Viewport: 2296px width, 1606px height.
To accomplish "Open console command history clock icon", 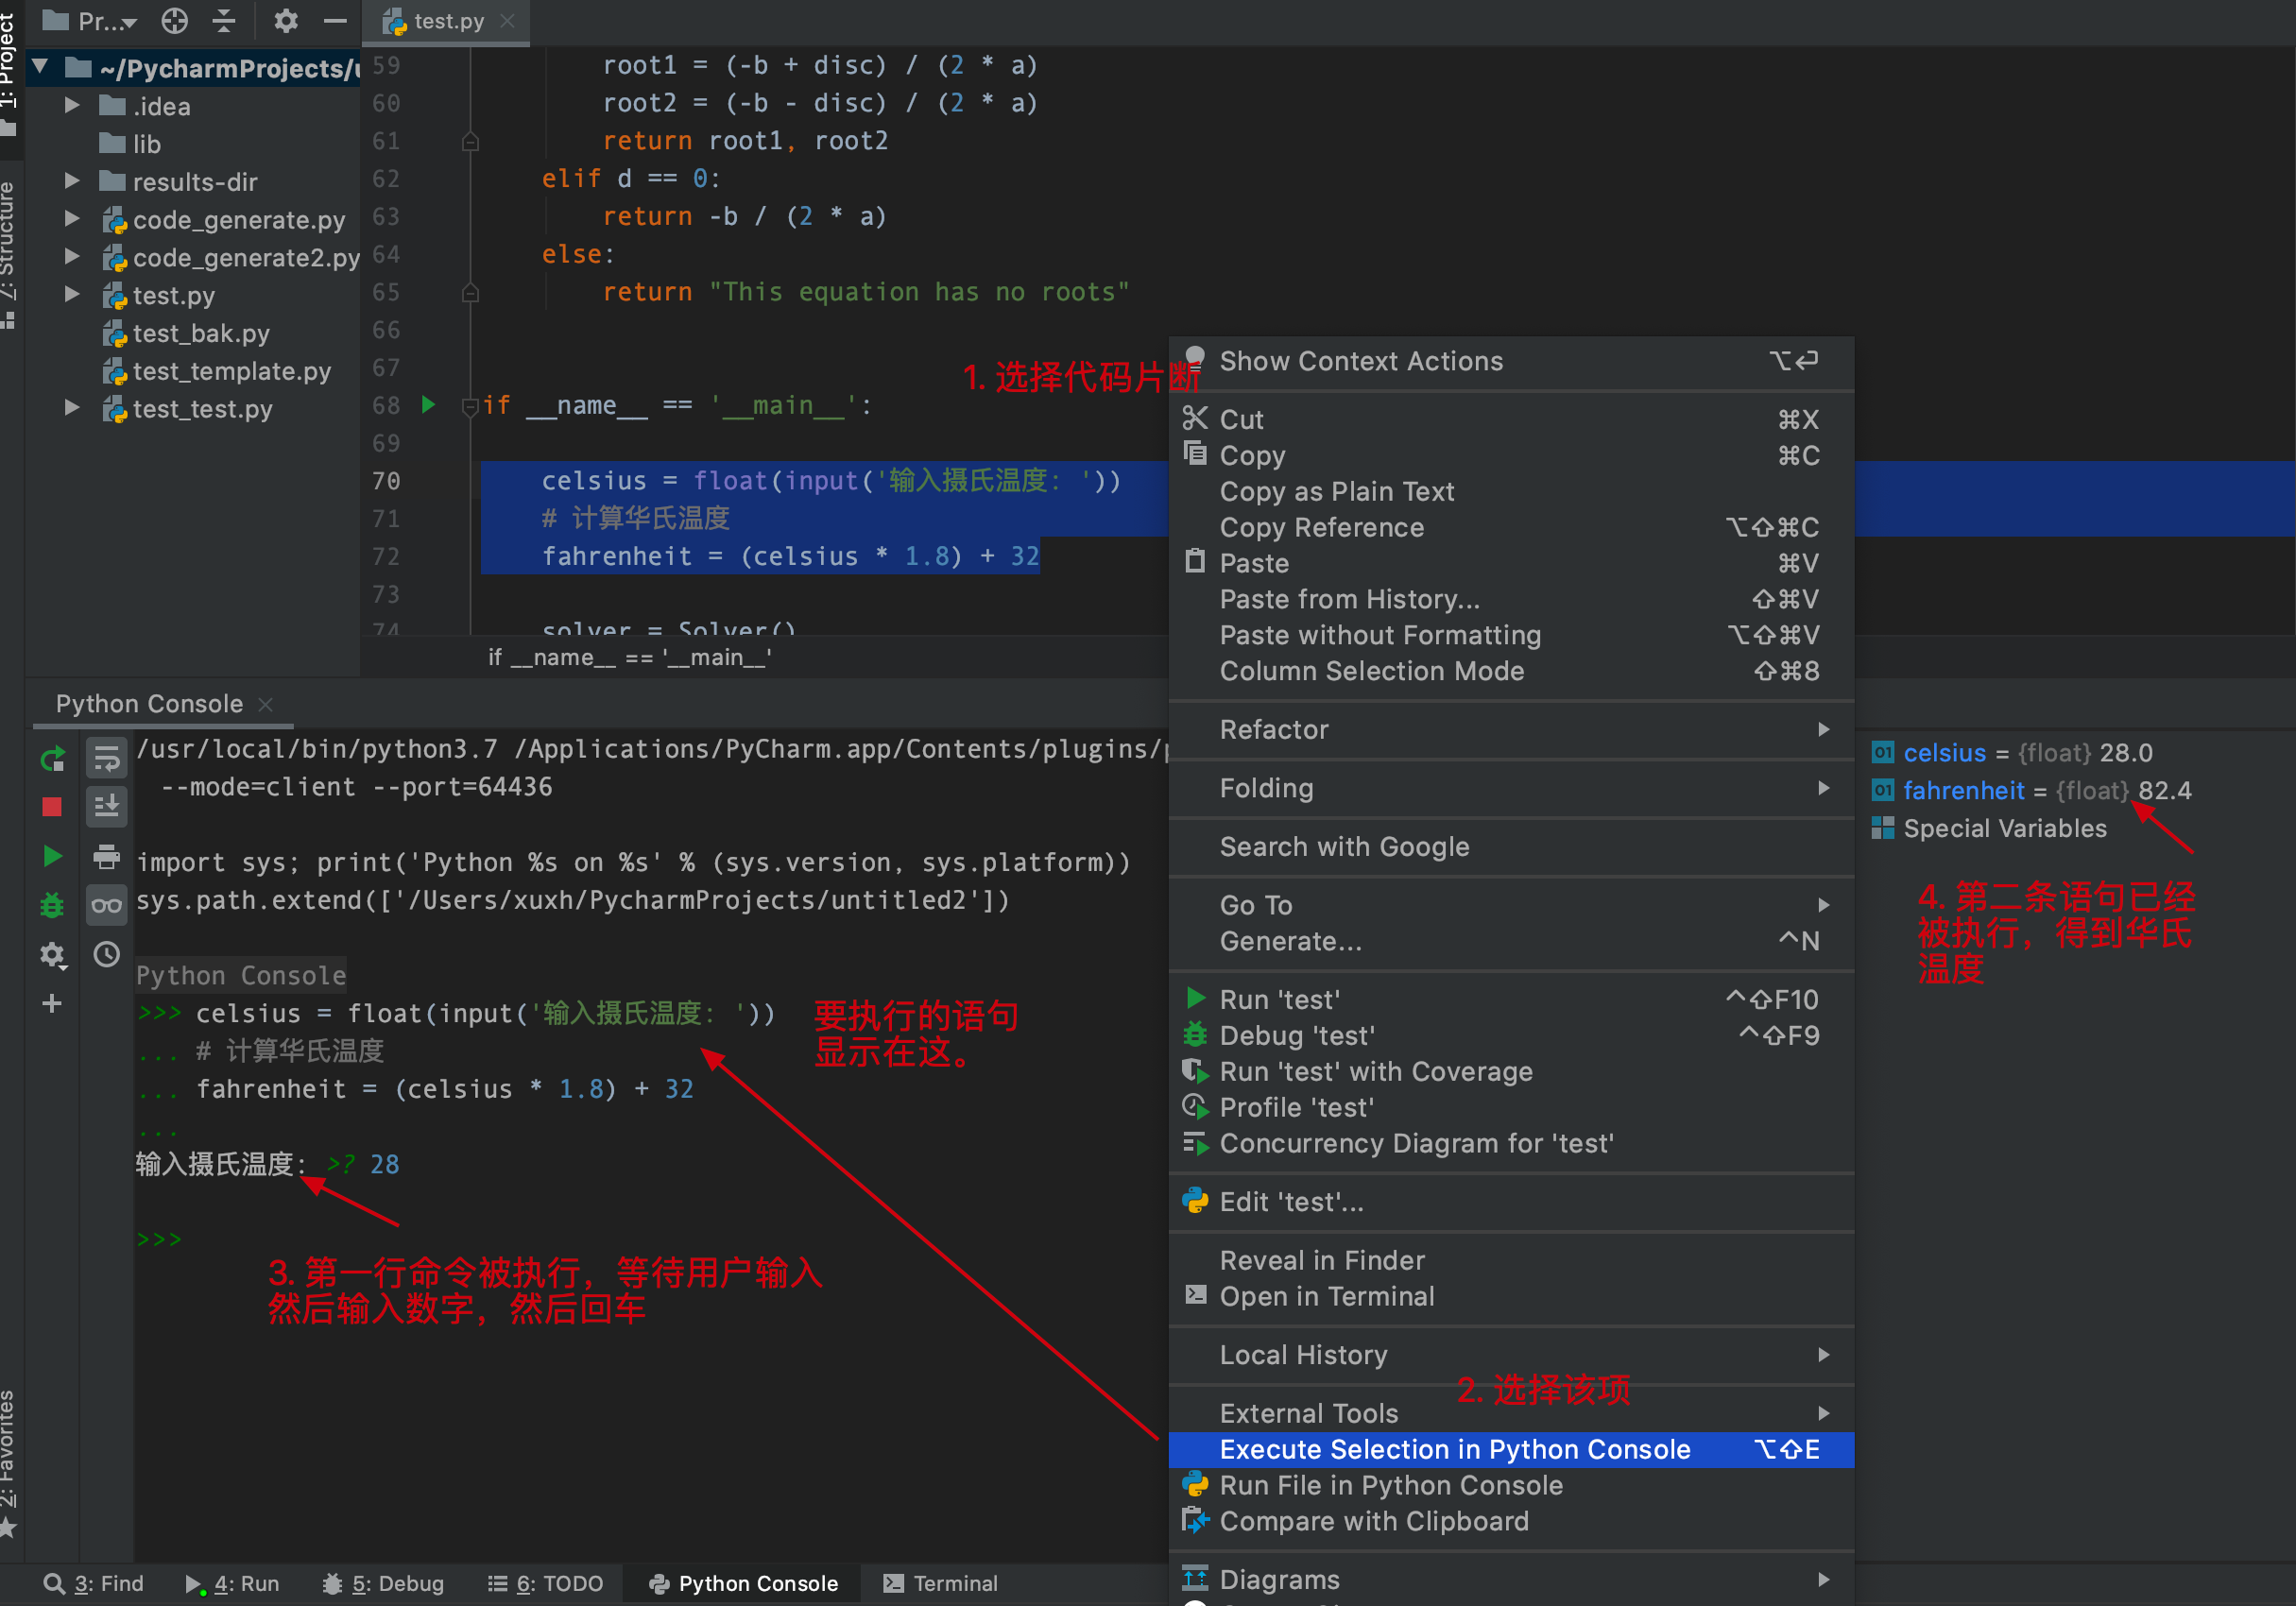I will pyautogui.click(x=106, y=954).
